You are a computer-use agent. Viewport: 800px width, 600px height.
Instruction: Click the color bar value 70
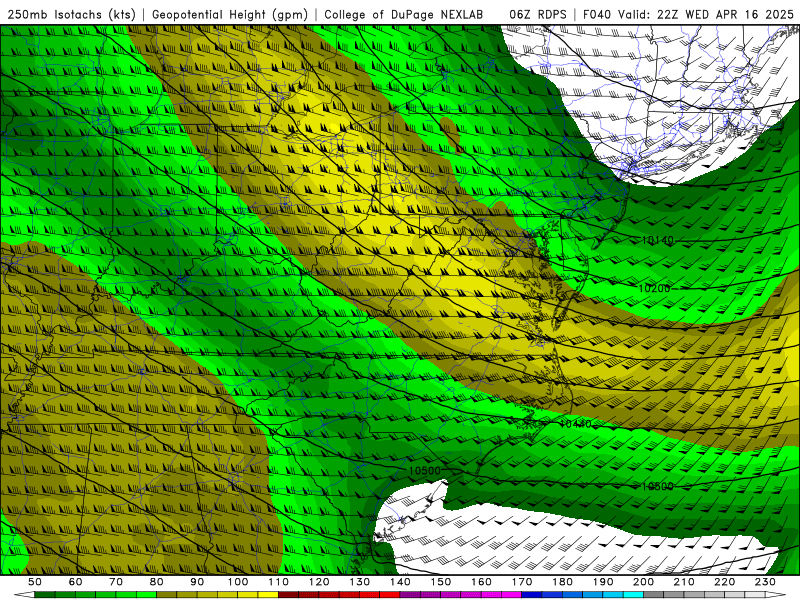[116, 582]
